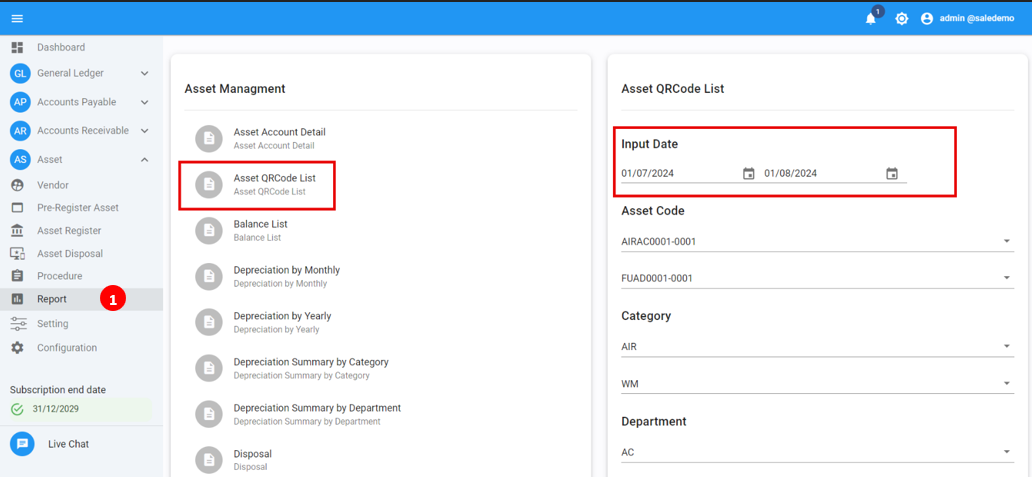The width and height of the screenshot is (1032, 477).
Task: Open calendar picker for end date
Action: (892, 174)
